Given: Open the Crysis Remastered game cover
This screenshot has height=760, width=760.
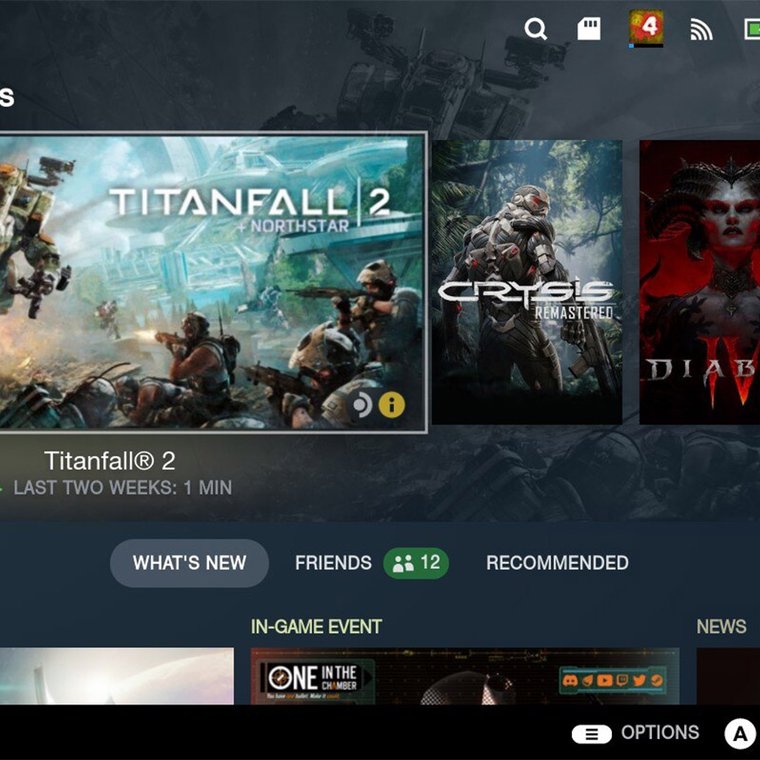Looking at the screenshot, I should (527, 282).
